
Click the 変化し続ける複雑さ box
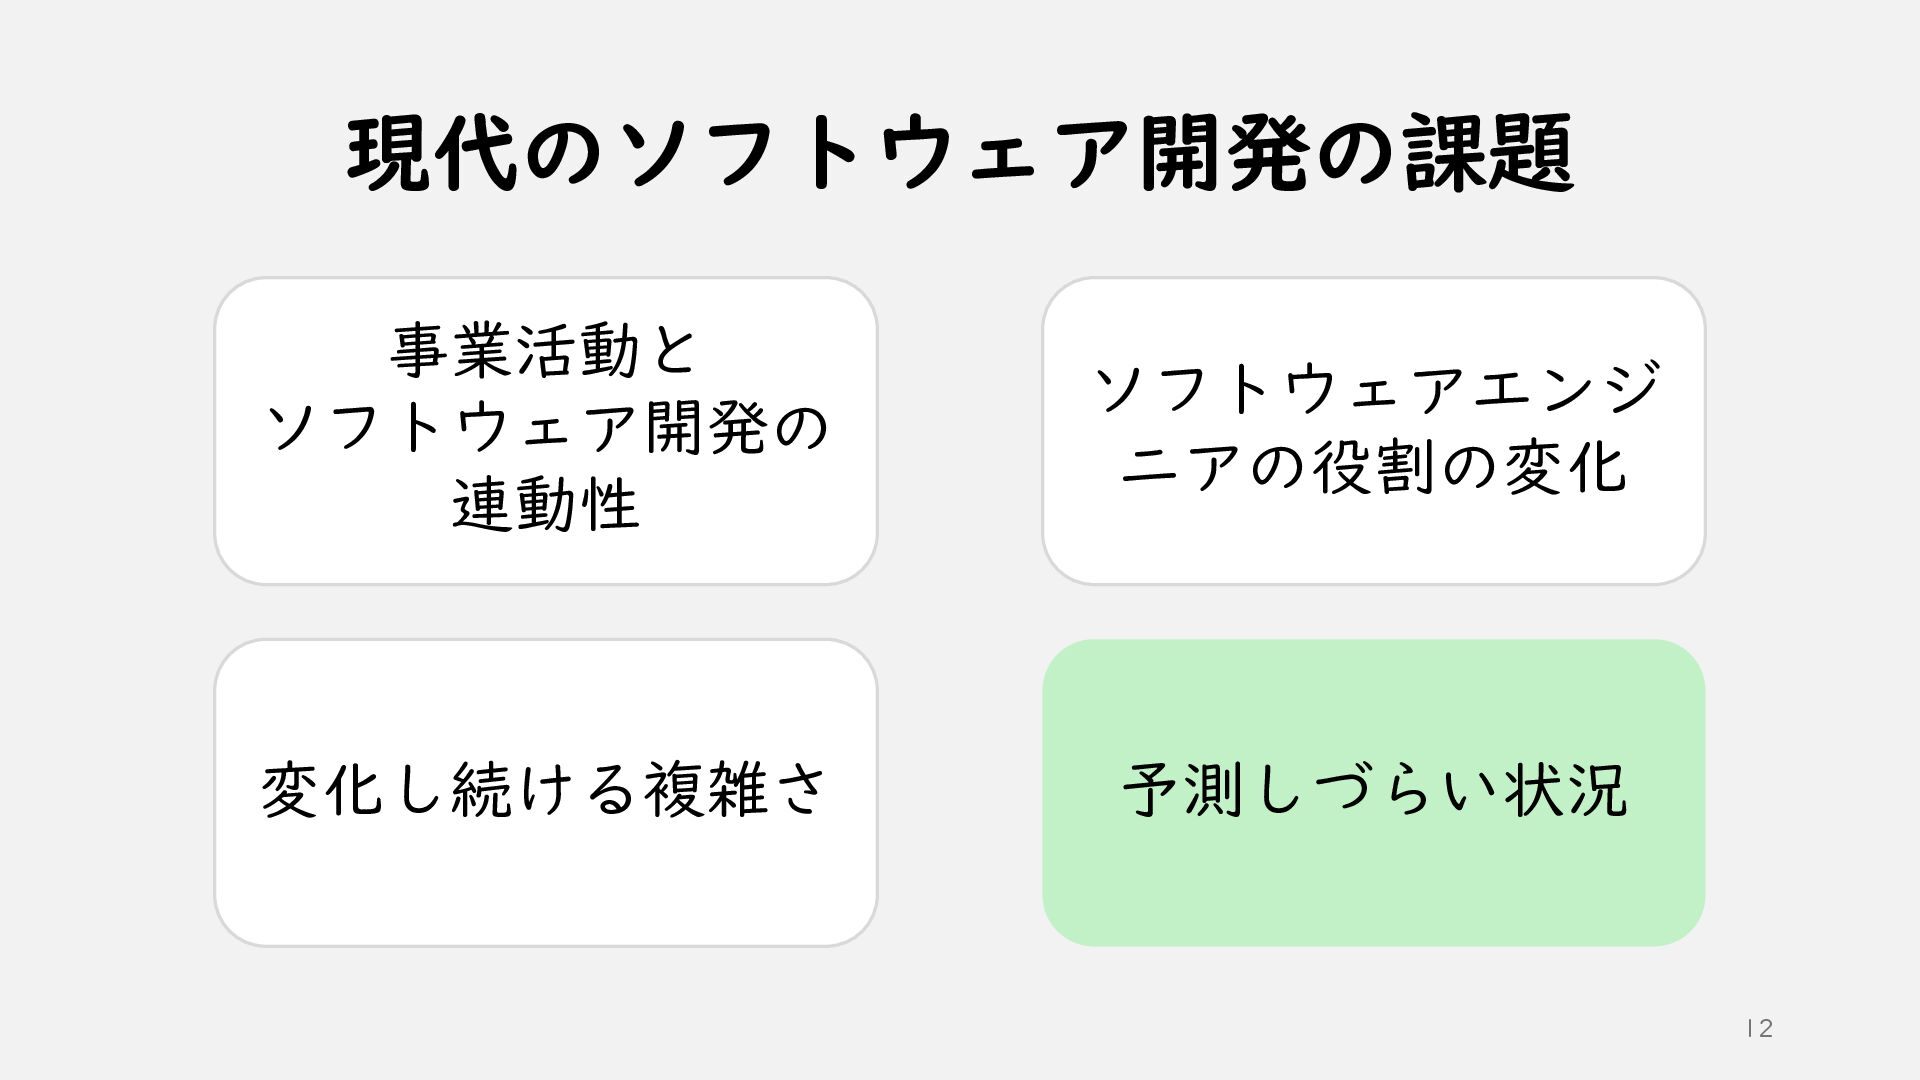coord(545,792)
